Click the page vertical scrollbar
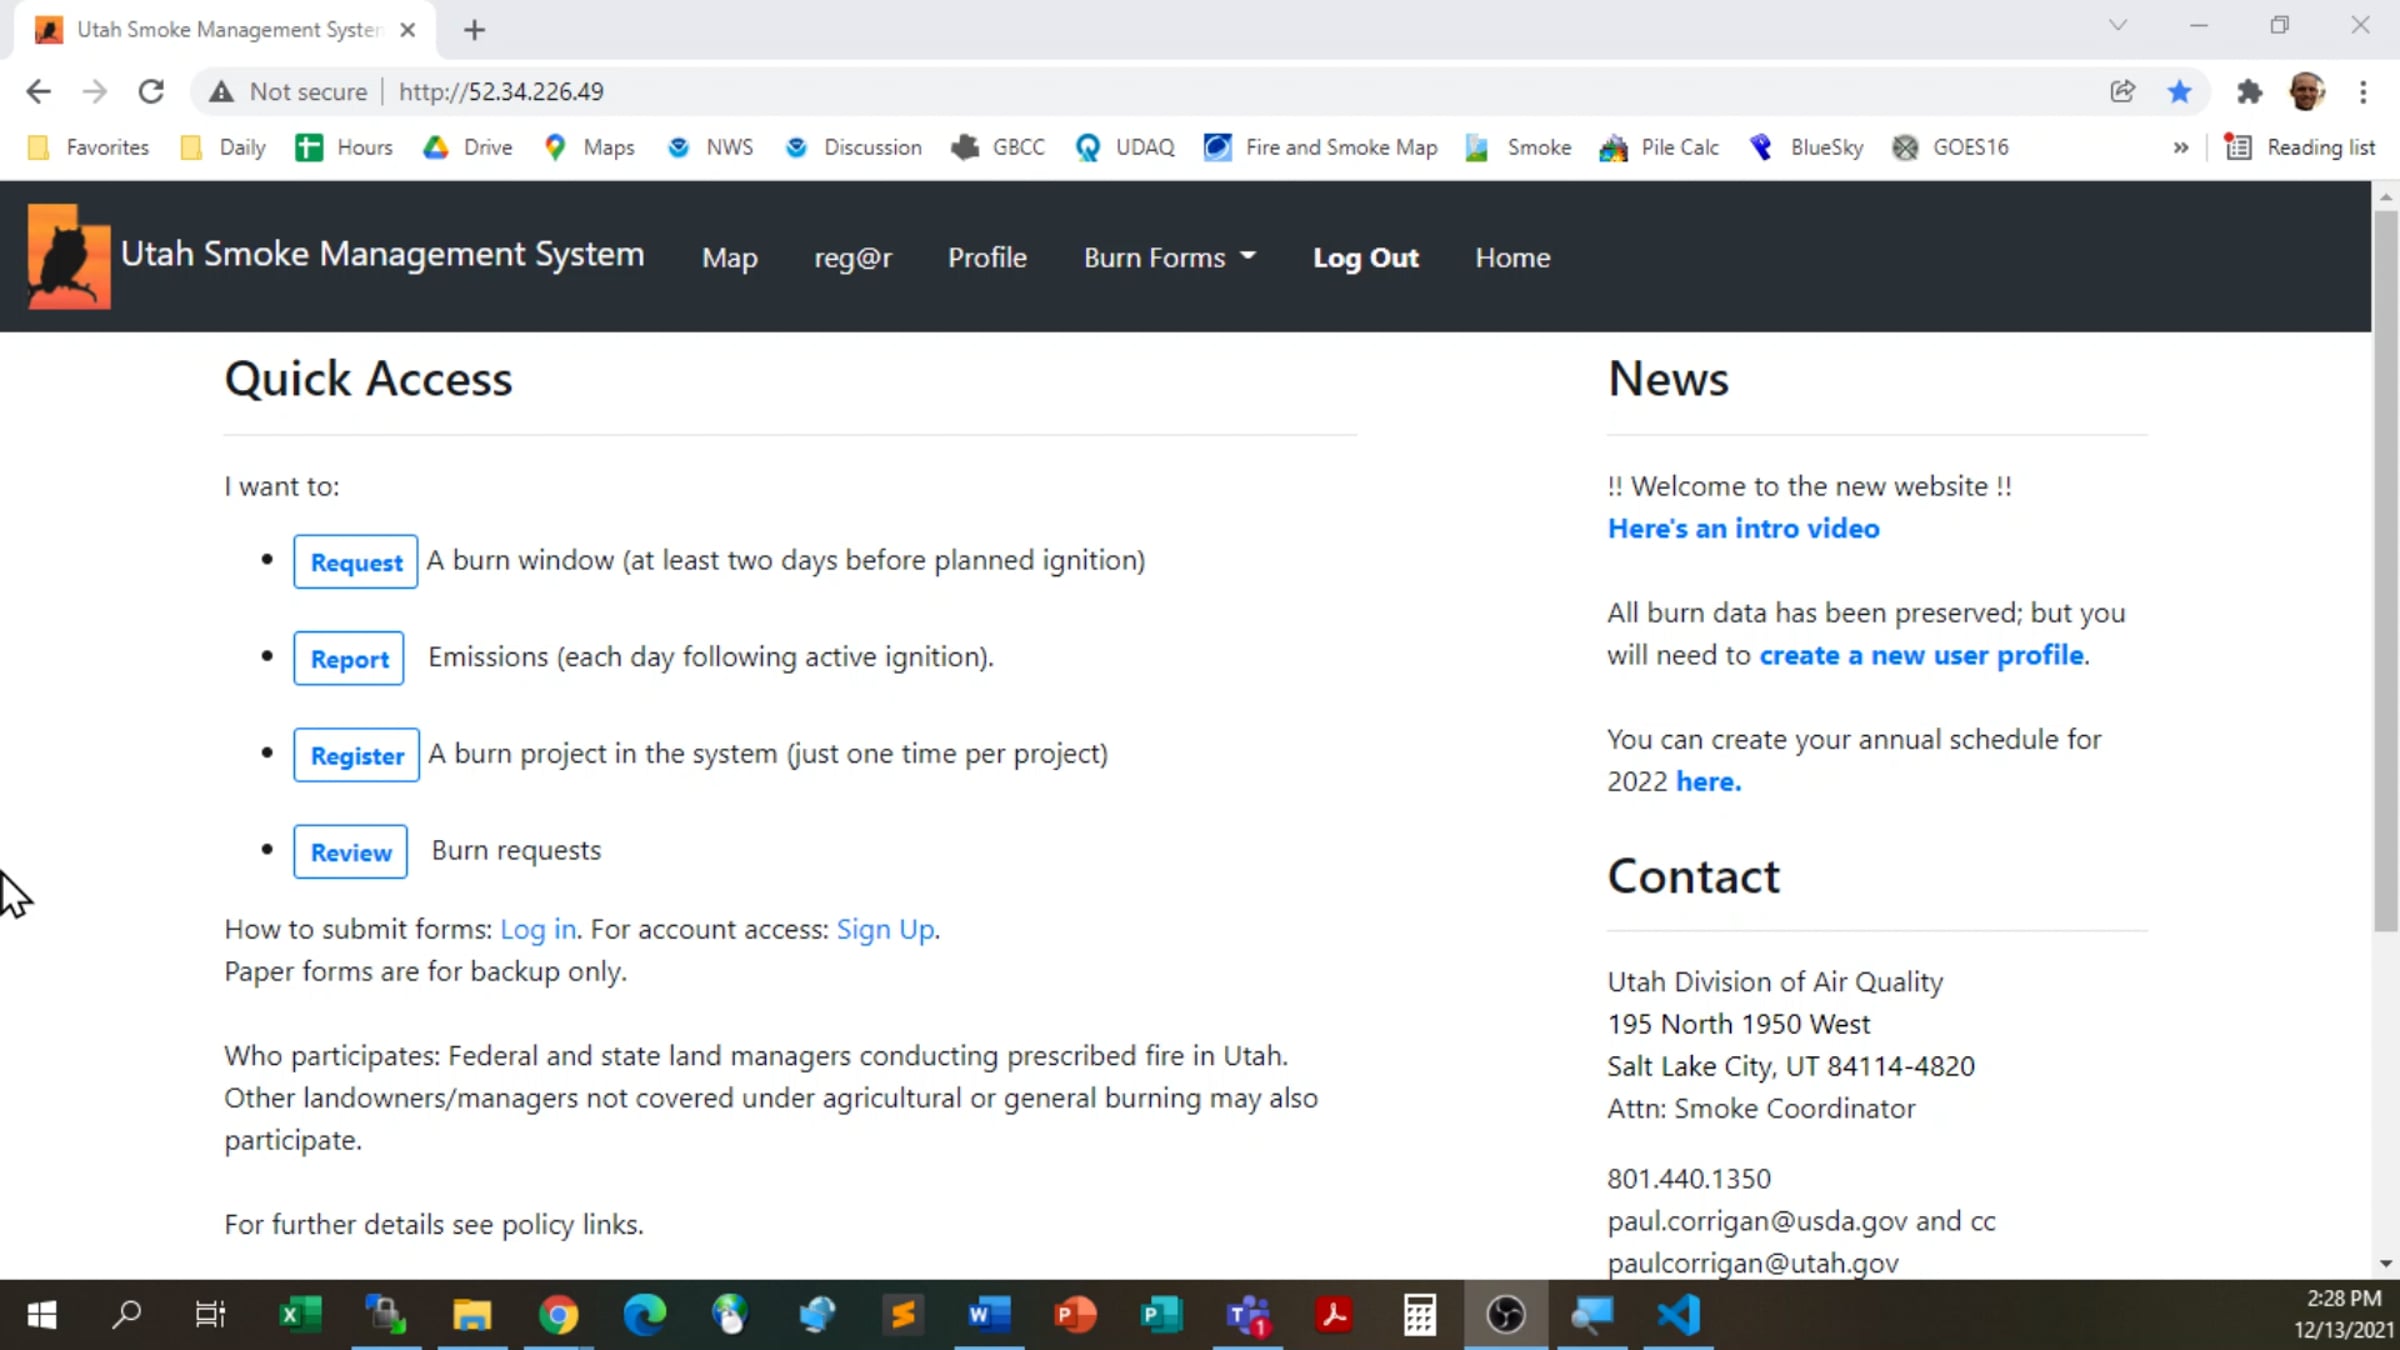This screenshot has width=2400, height=1350. pyautogui.click(x=2386, y=570)
